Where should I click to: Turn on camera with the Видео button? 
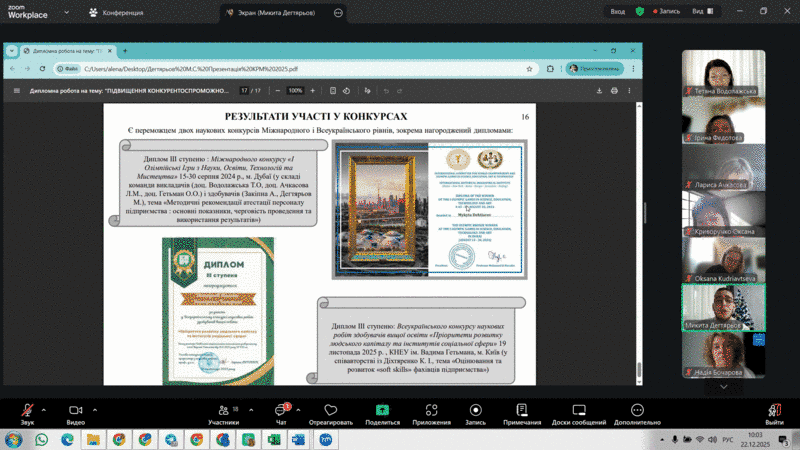coord(76,411)
